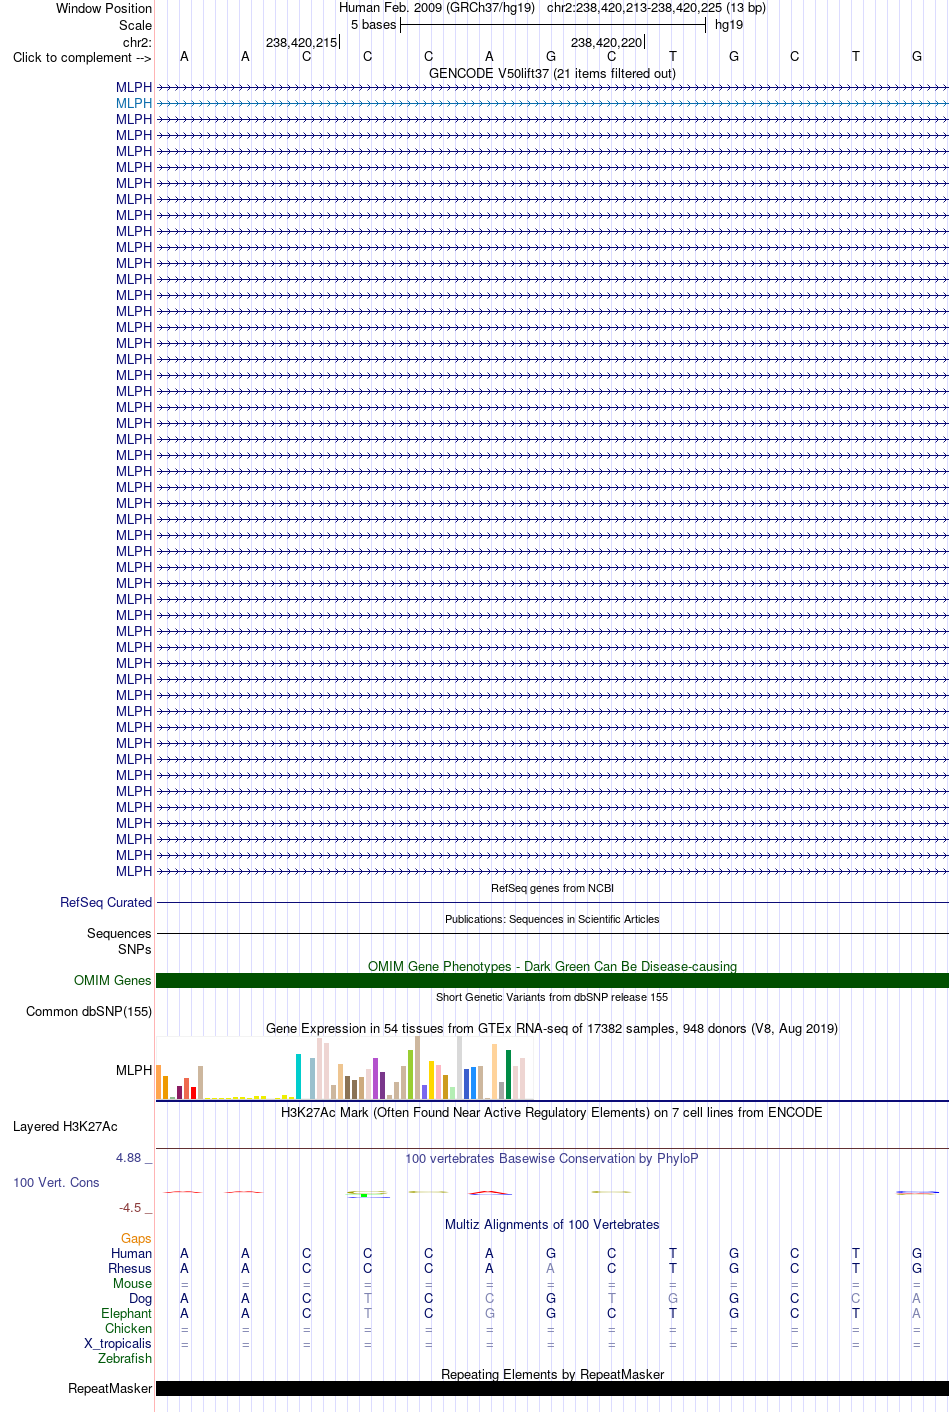Image resolution: width=950 pixels, height=1412 pixels.
Task: Select the 'Elephant' alignment row label
Action: pyautogui.click(x=126, y=1313)
